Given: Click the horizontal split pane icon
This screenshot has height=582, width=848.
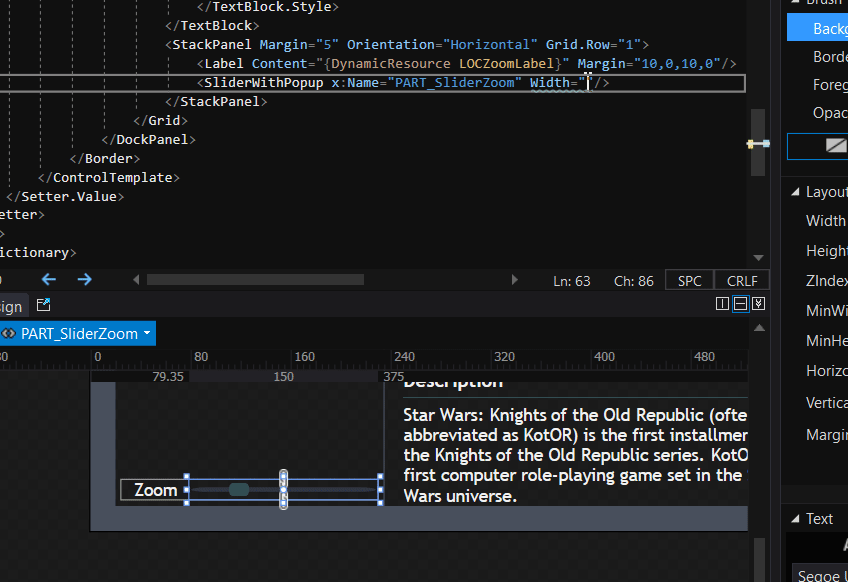Looking at the screenshot, I should [740, 303].
